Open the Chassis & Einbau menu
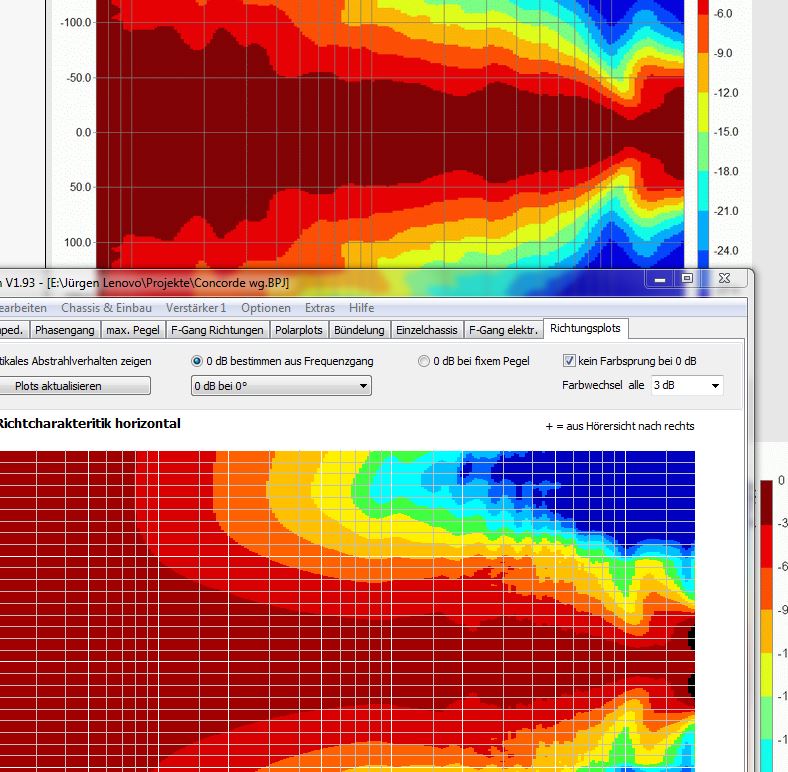The image size is (788, 772). [x=107, y=308]
